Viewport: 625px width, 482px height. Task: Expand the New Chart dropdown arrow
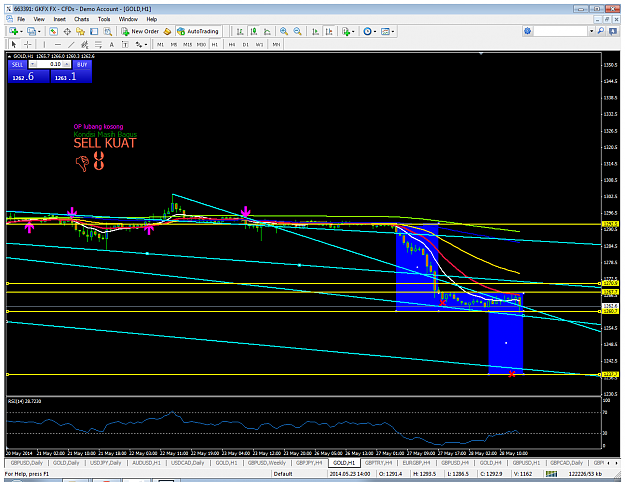[x=21, y=31]
